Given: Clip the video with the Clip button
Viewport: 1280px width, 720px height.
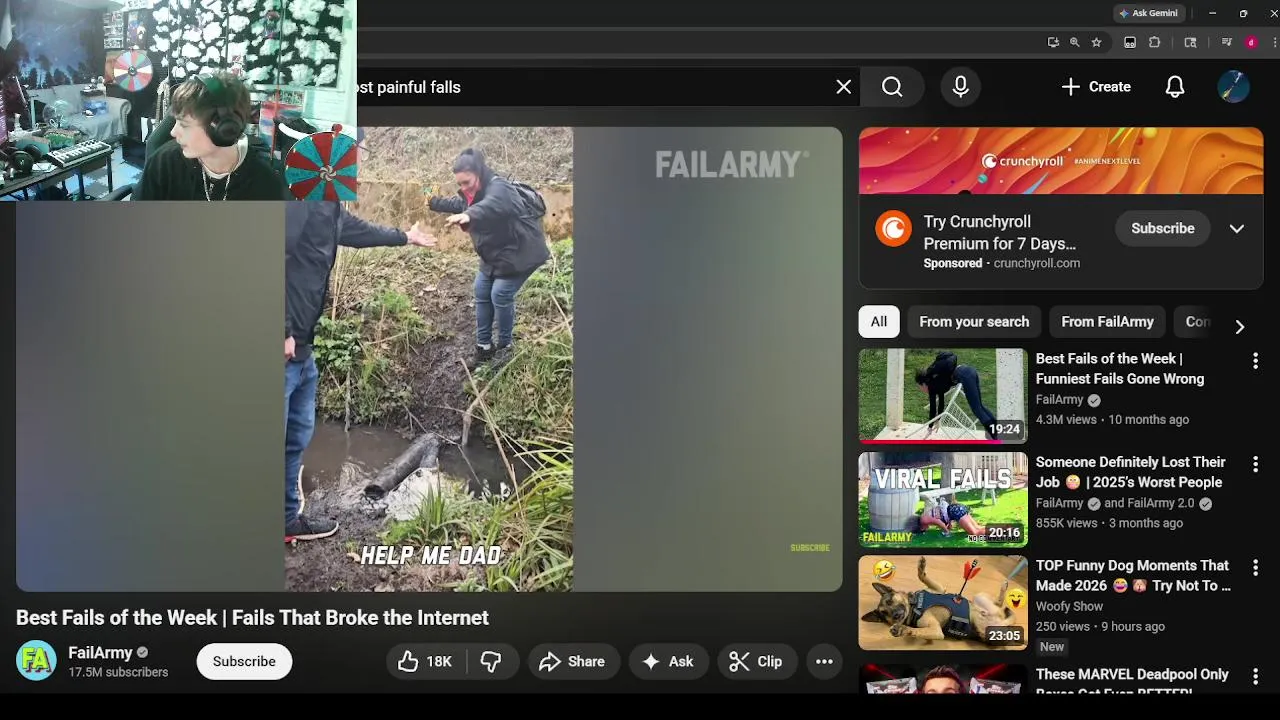Looking at the screenshot, I should coord(756,661).
